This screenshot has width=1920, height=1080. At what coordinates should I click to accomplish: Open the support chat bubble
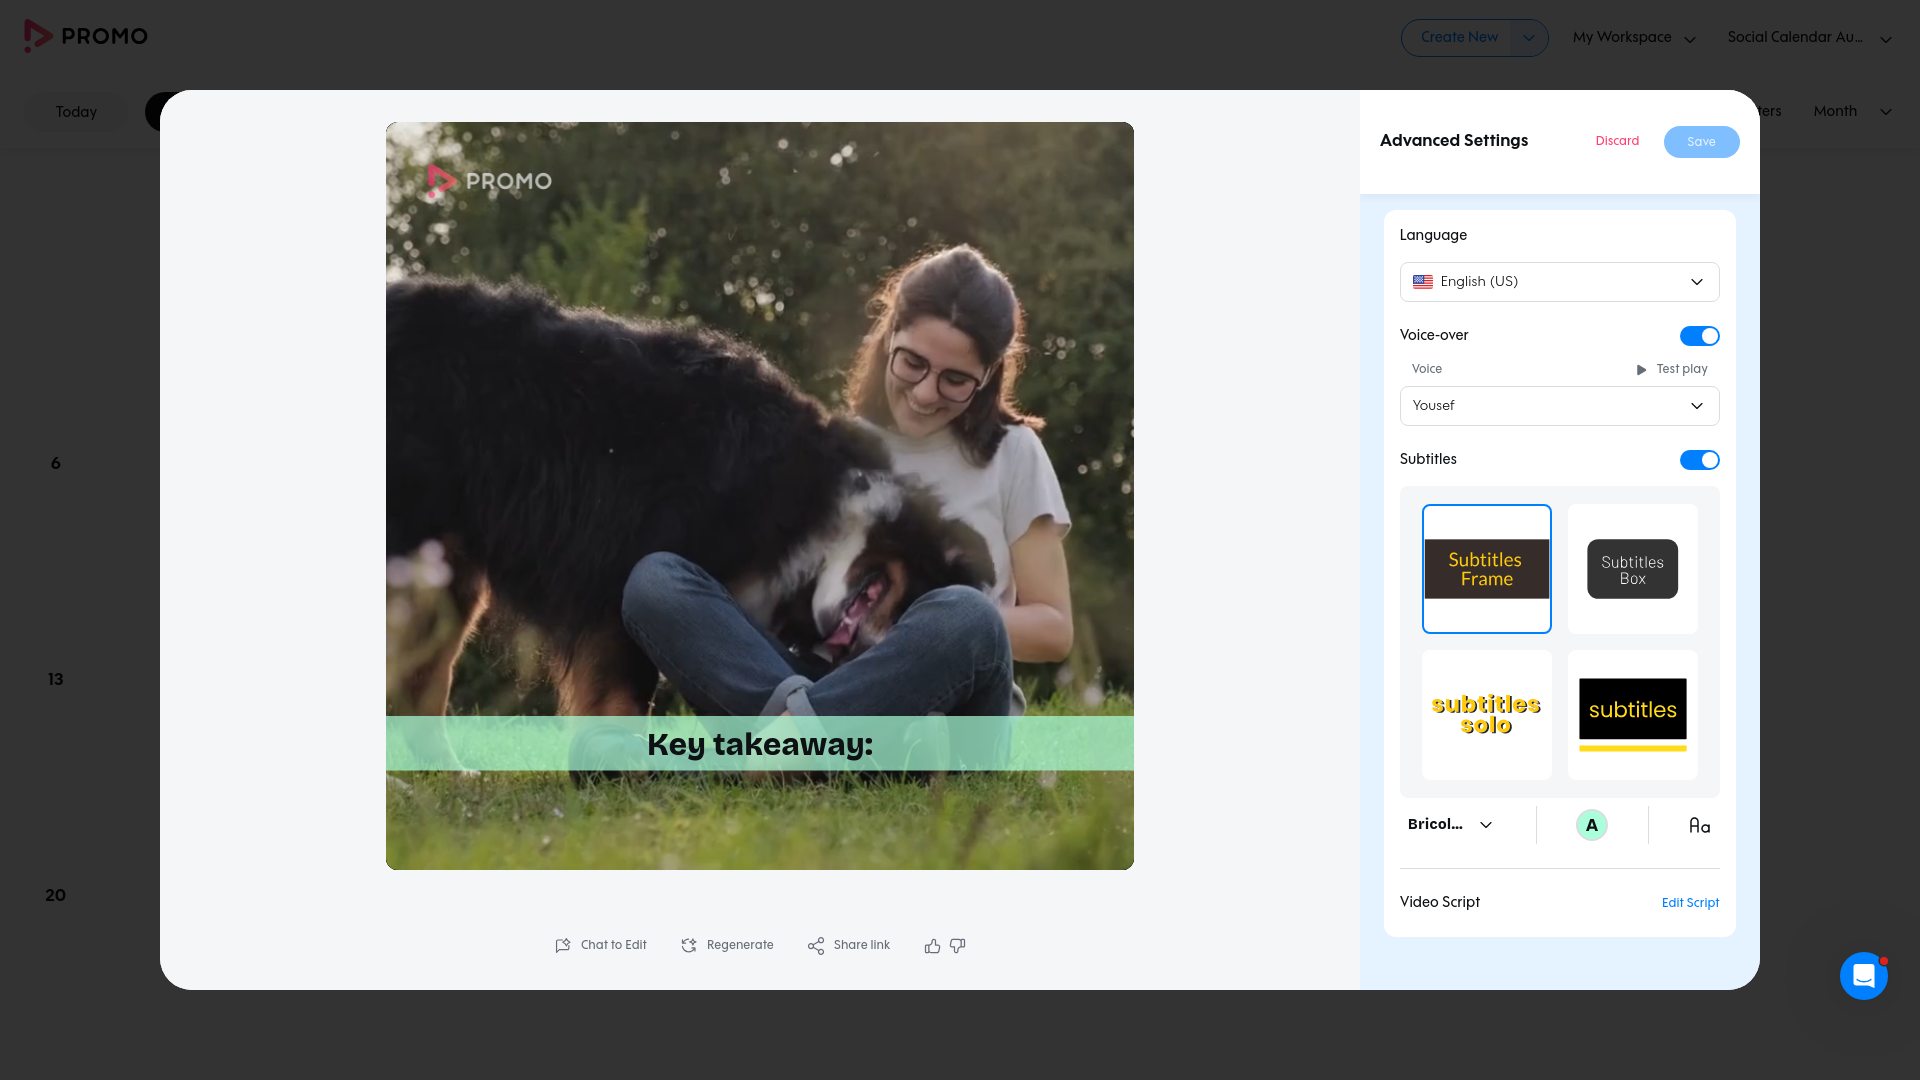(1863, 975)
